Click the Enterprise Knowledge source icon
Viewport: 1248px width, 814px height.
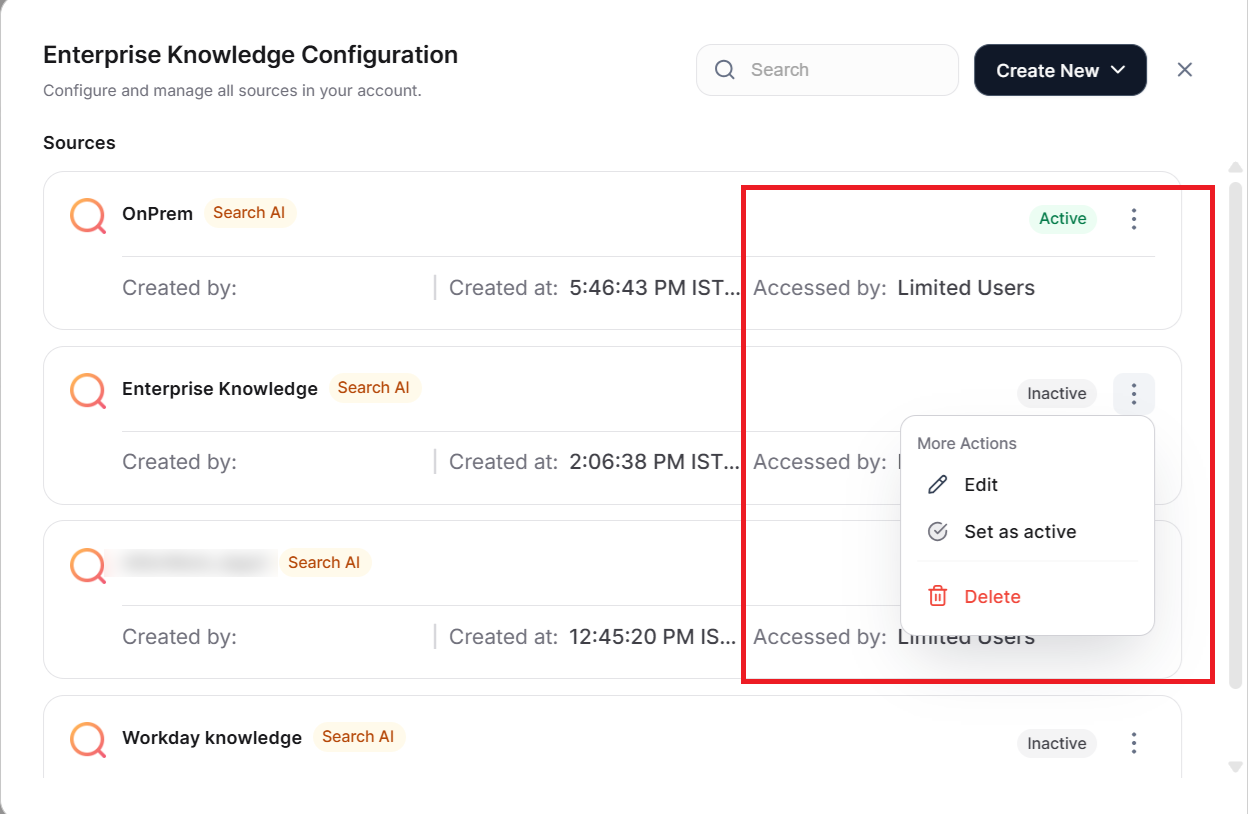(x=88, y=390)
